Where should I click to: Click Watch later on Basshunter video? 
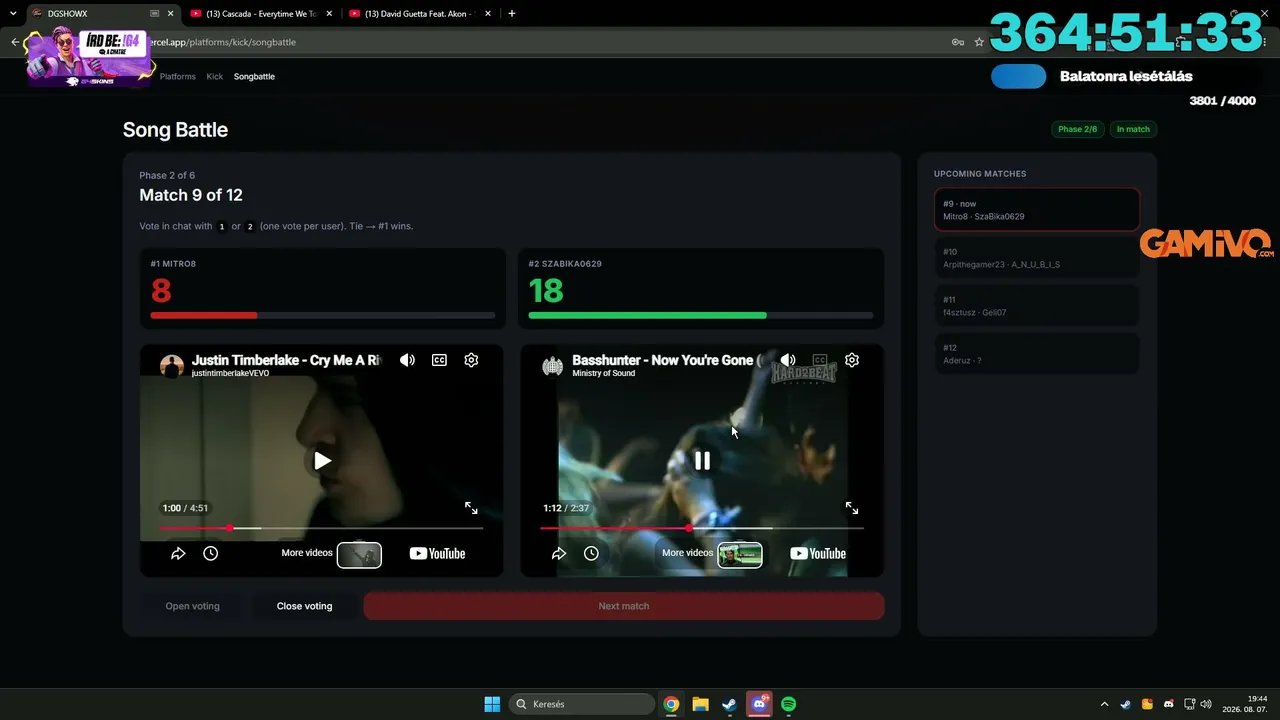point(591,553)
